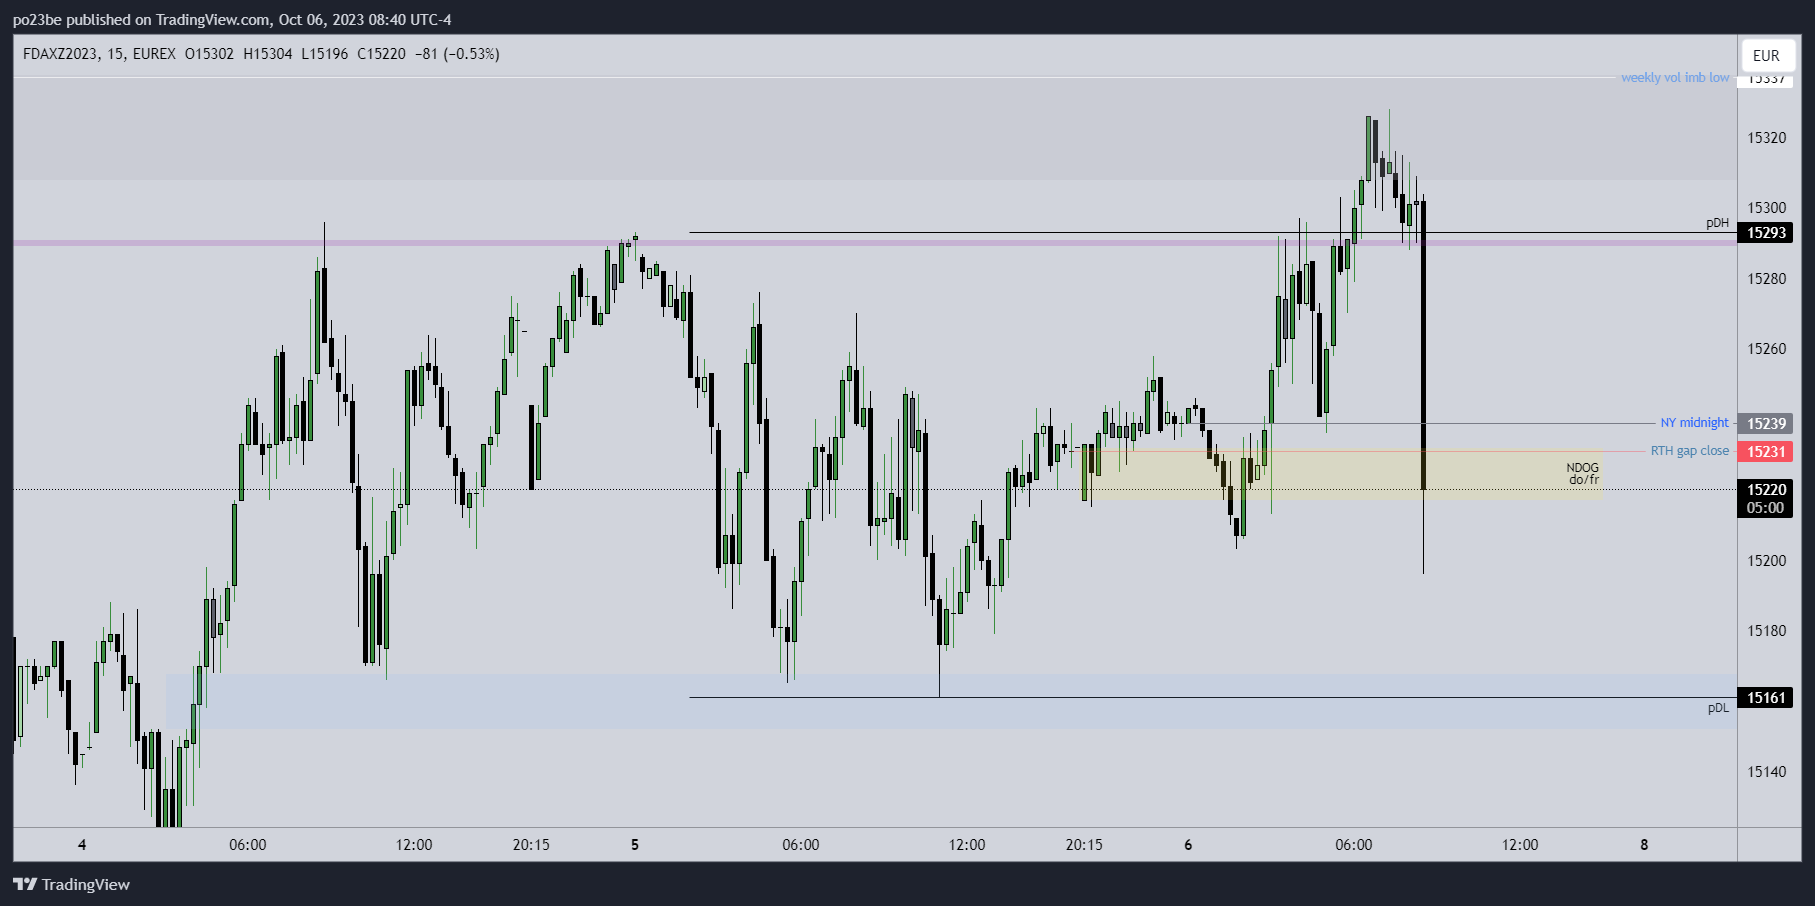Click the 15320 price axis label
1815x906 pixels.
(x=1766, y=138)
